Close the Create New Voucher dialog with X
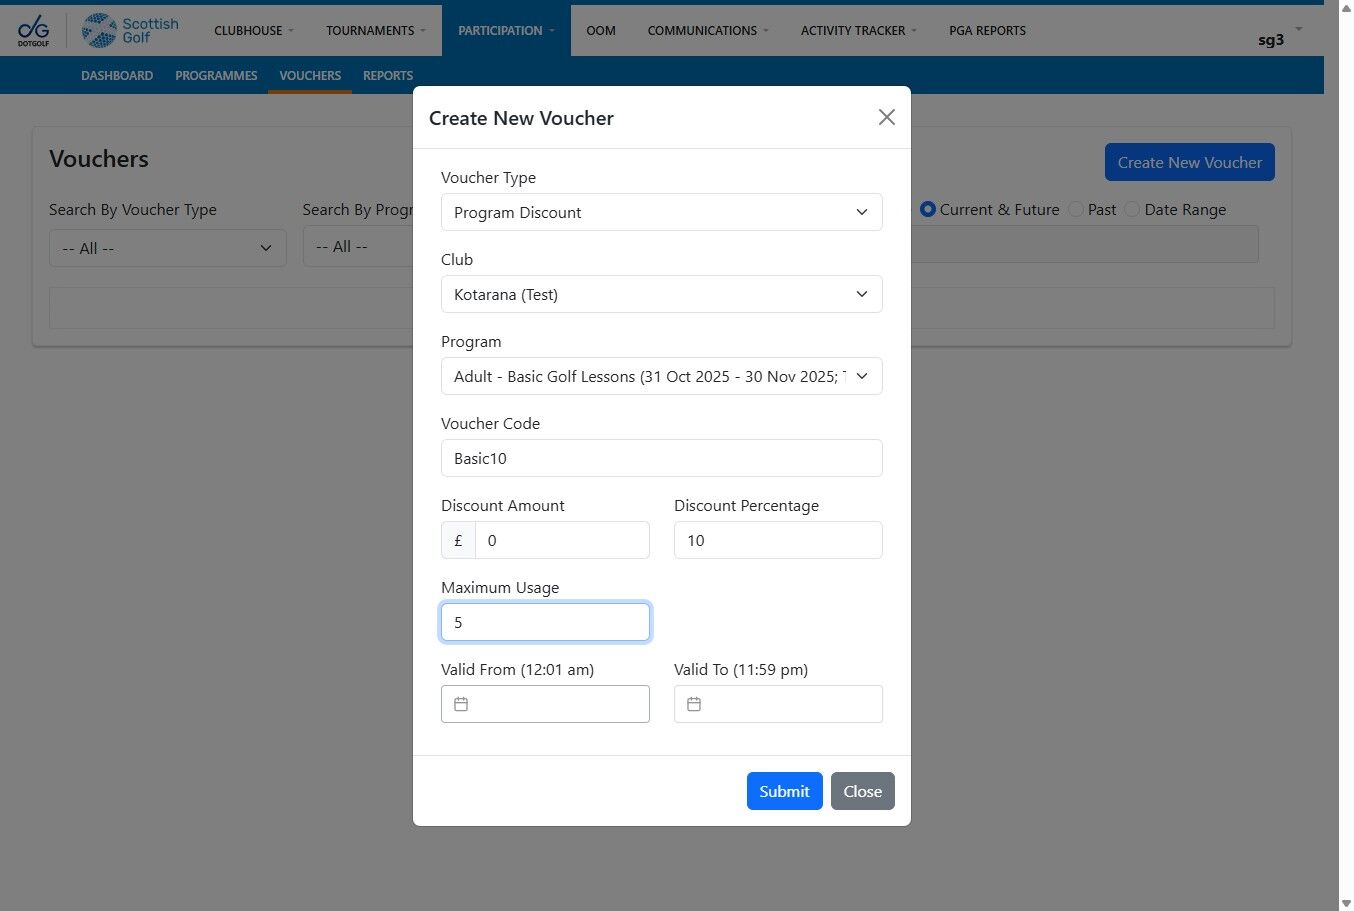The height and width of the screenshot is (911, 1354). 886,117
